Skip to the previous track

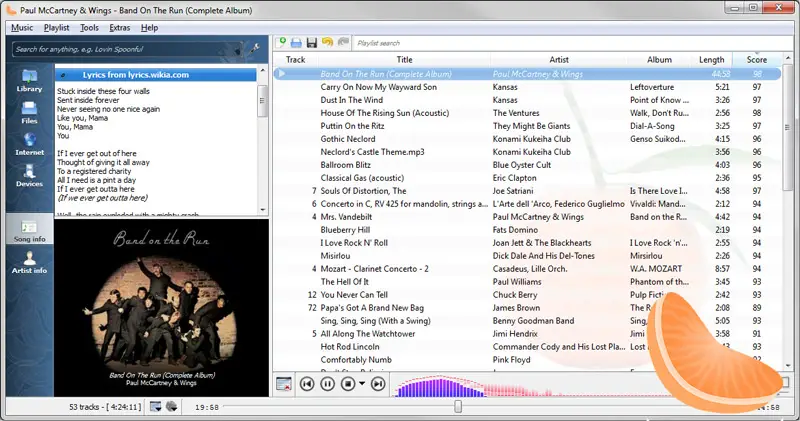click(x=307, y=384)
